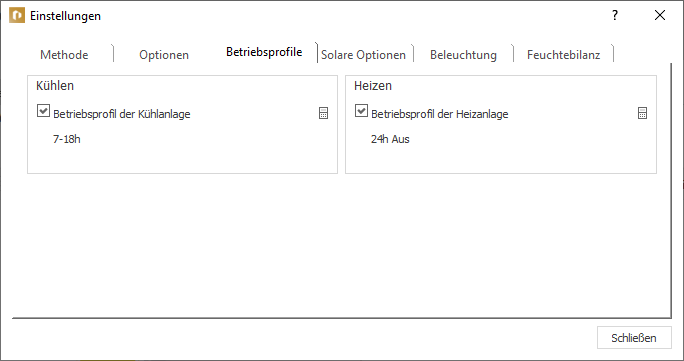Close the Einstellungen dialog window
684x361 pixels.
point(660,15)
